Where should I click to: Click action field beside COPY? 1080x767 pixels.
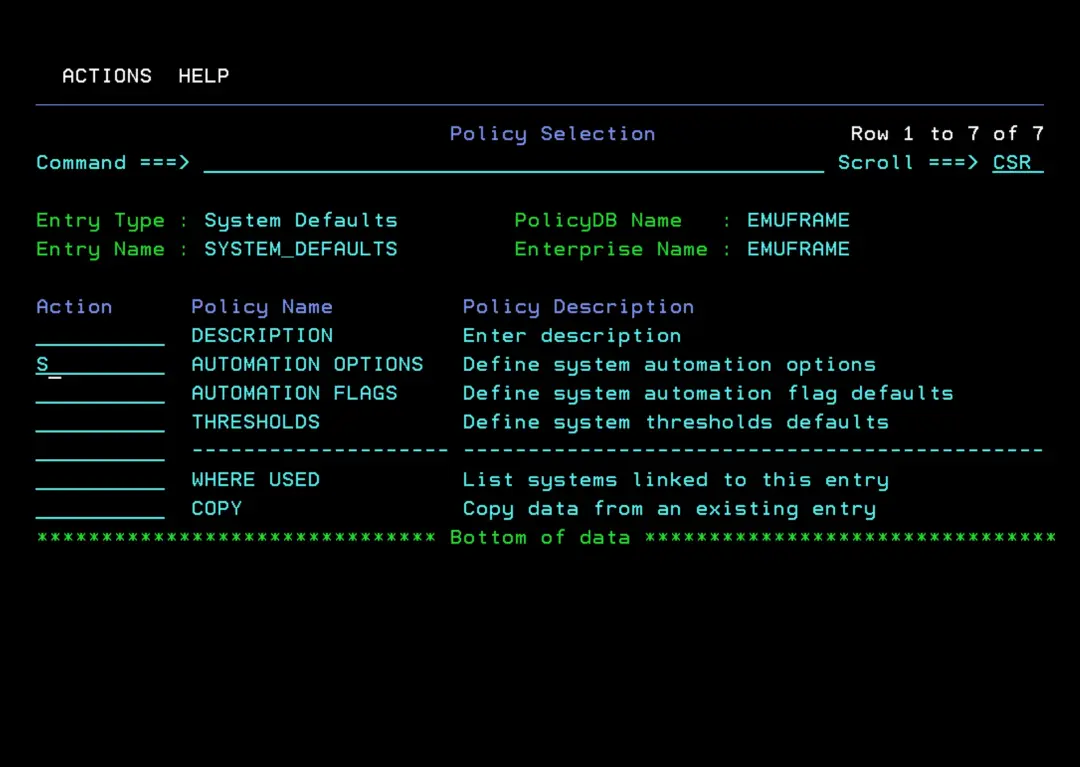(x=100, y=509)
